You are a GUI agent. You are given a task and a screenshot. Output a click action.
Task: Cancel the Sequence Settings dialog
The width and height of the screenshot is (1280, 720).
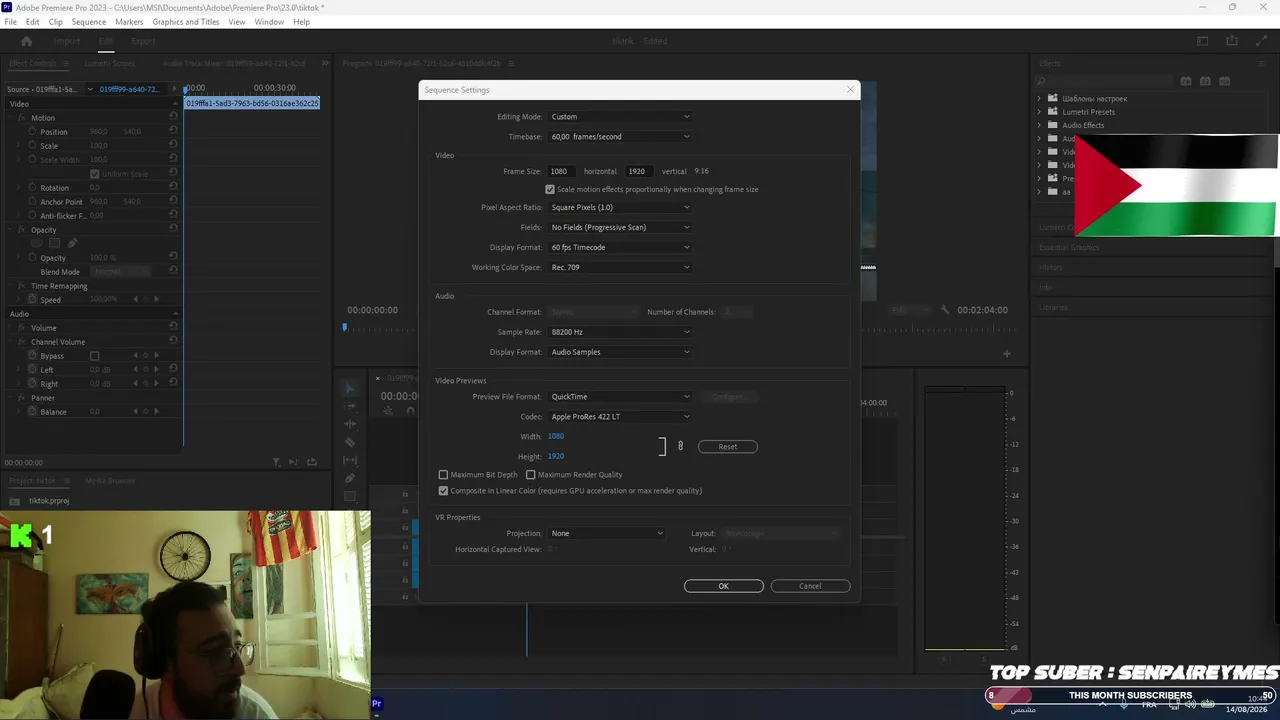pos(810,586)
